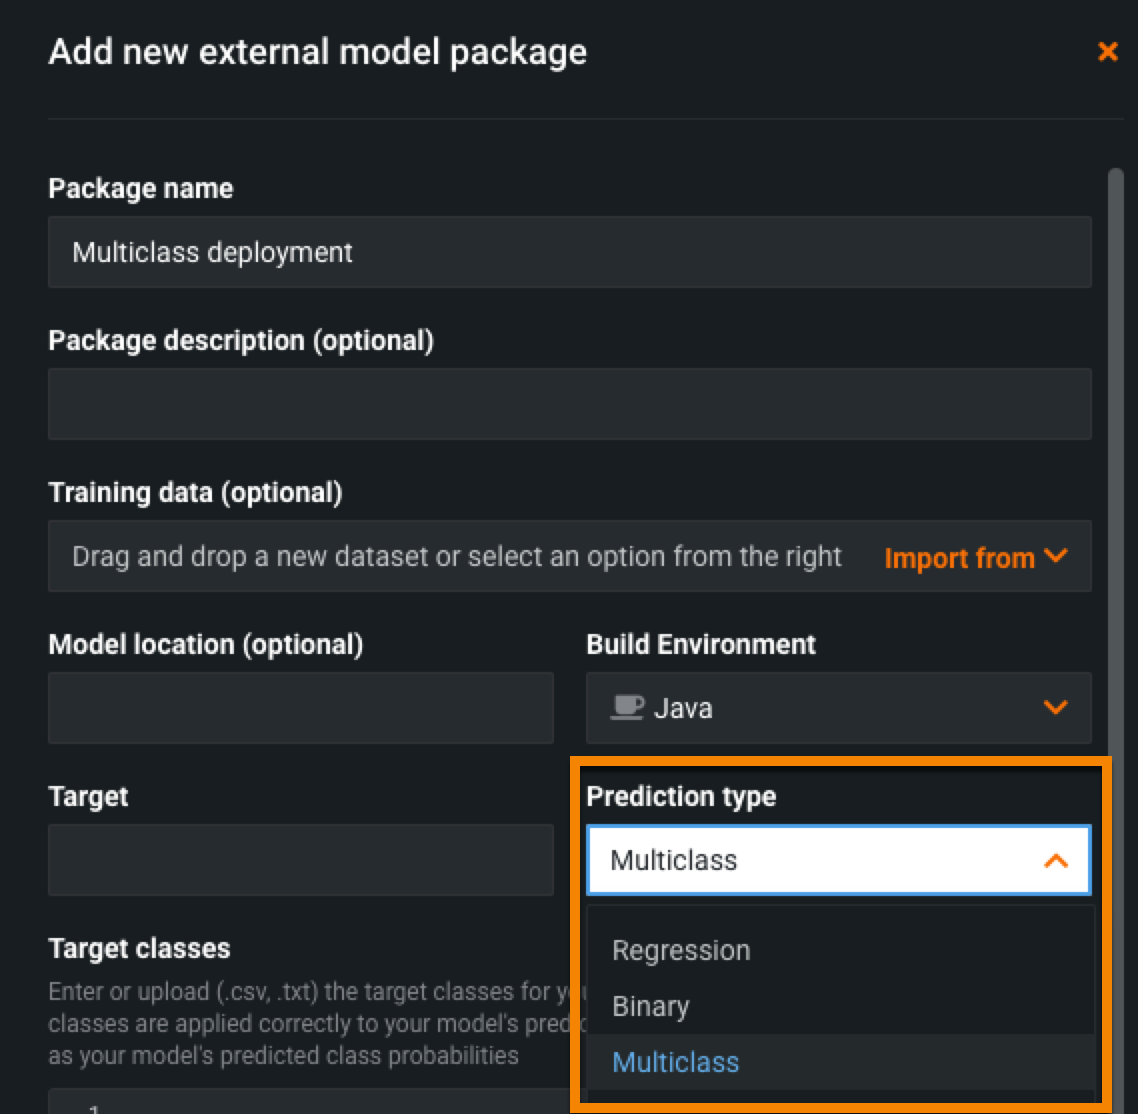Choose Binary from the prediction type list
Image resolution: width=1138 pixels, height=1114 pixels.
pyautogui.click(x=650, y=1006)
